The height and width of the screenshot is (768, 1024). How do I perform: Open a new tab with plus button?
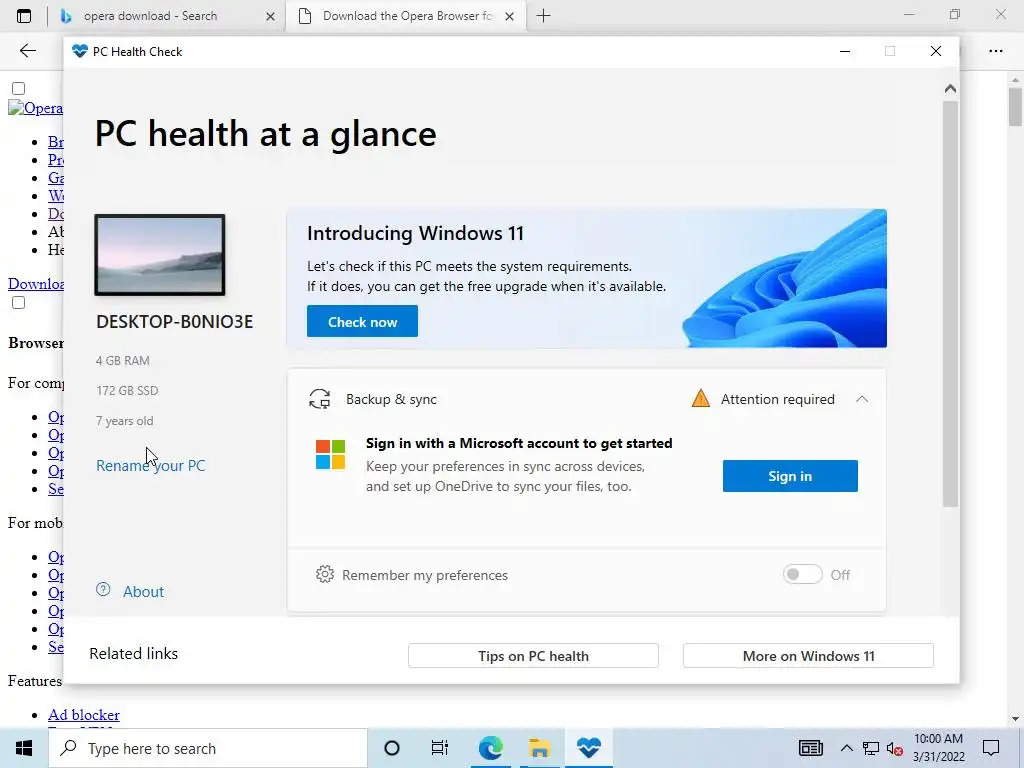[543, 16]
